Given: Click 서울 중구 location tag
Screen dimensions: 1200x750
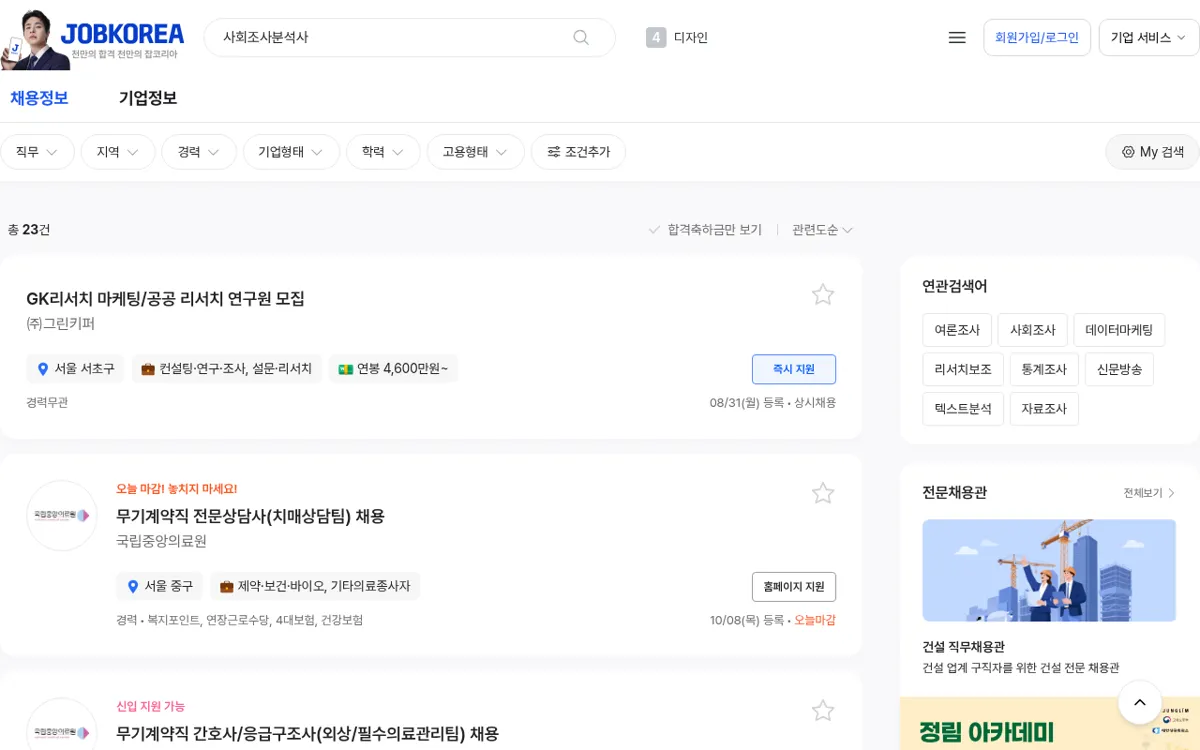Looking at the screenshot, I should [159, 586].
